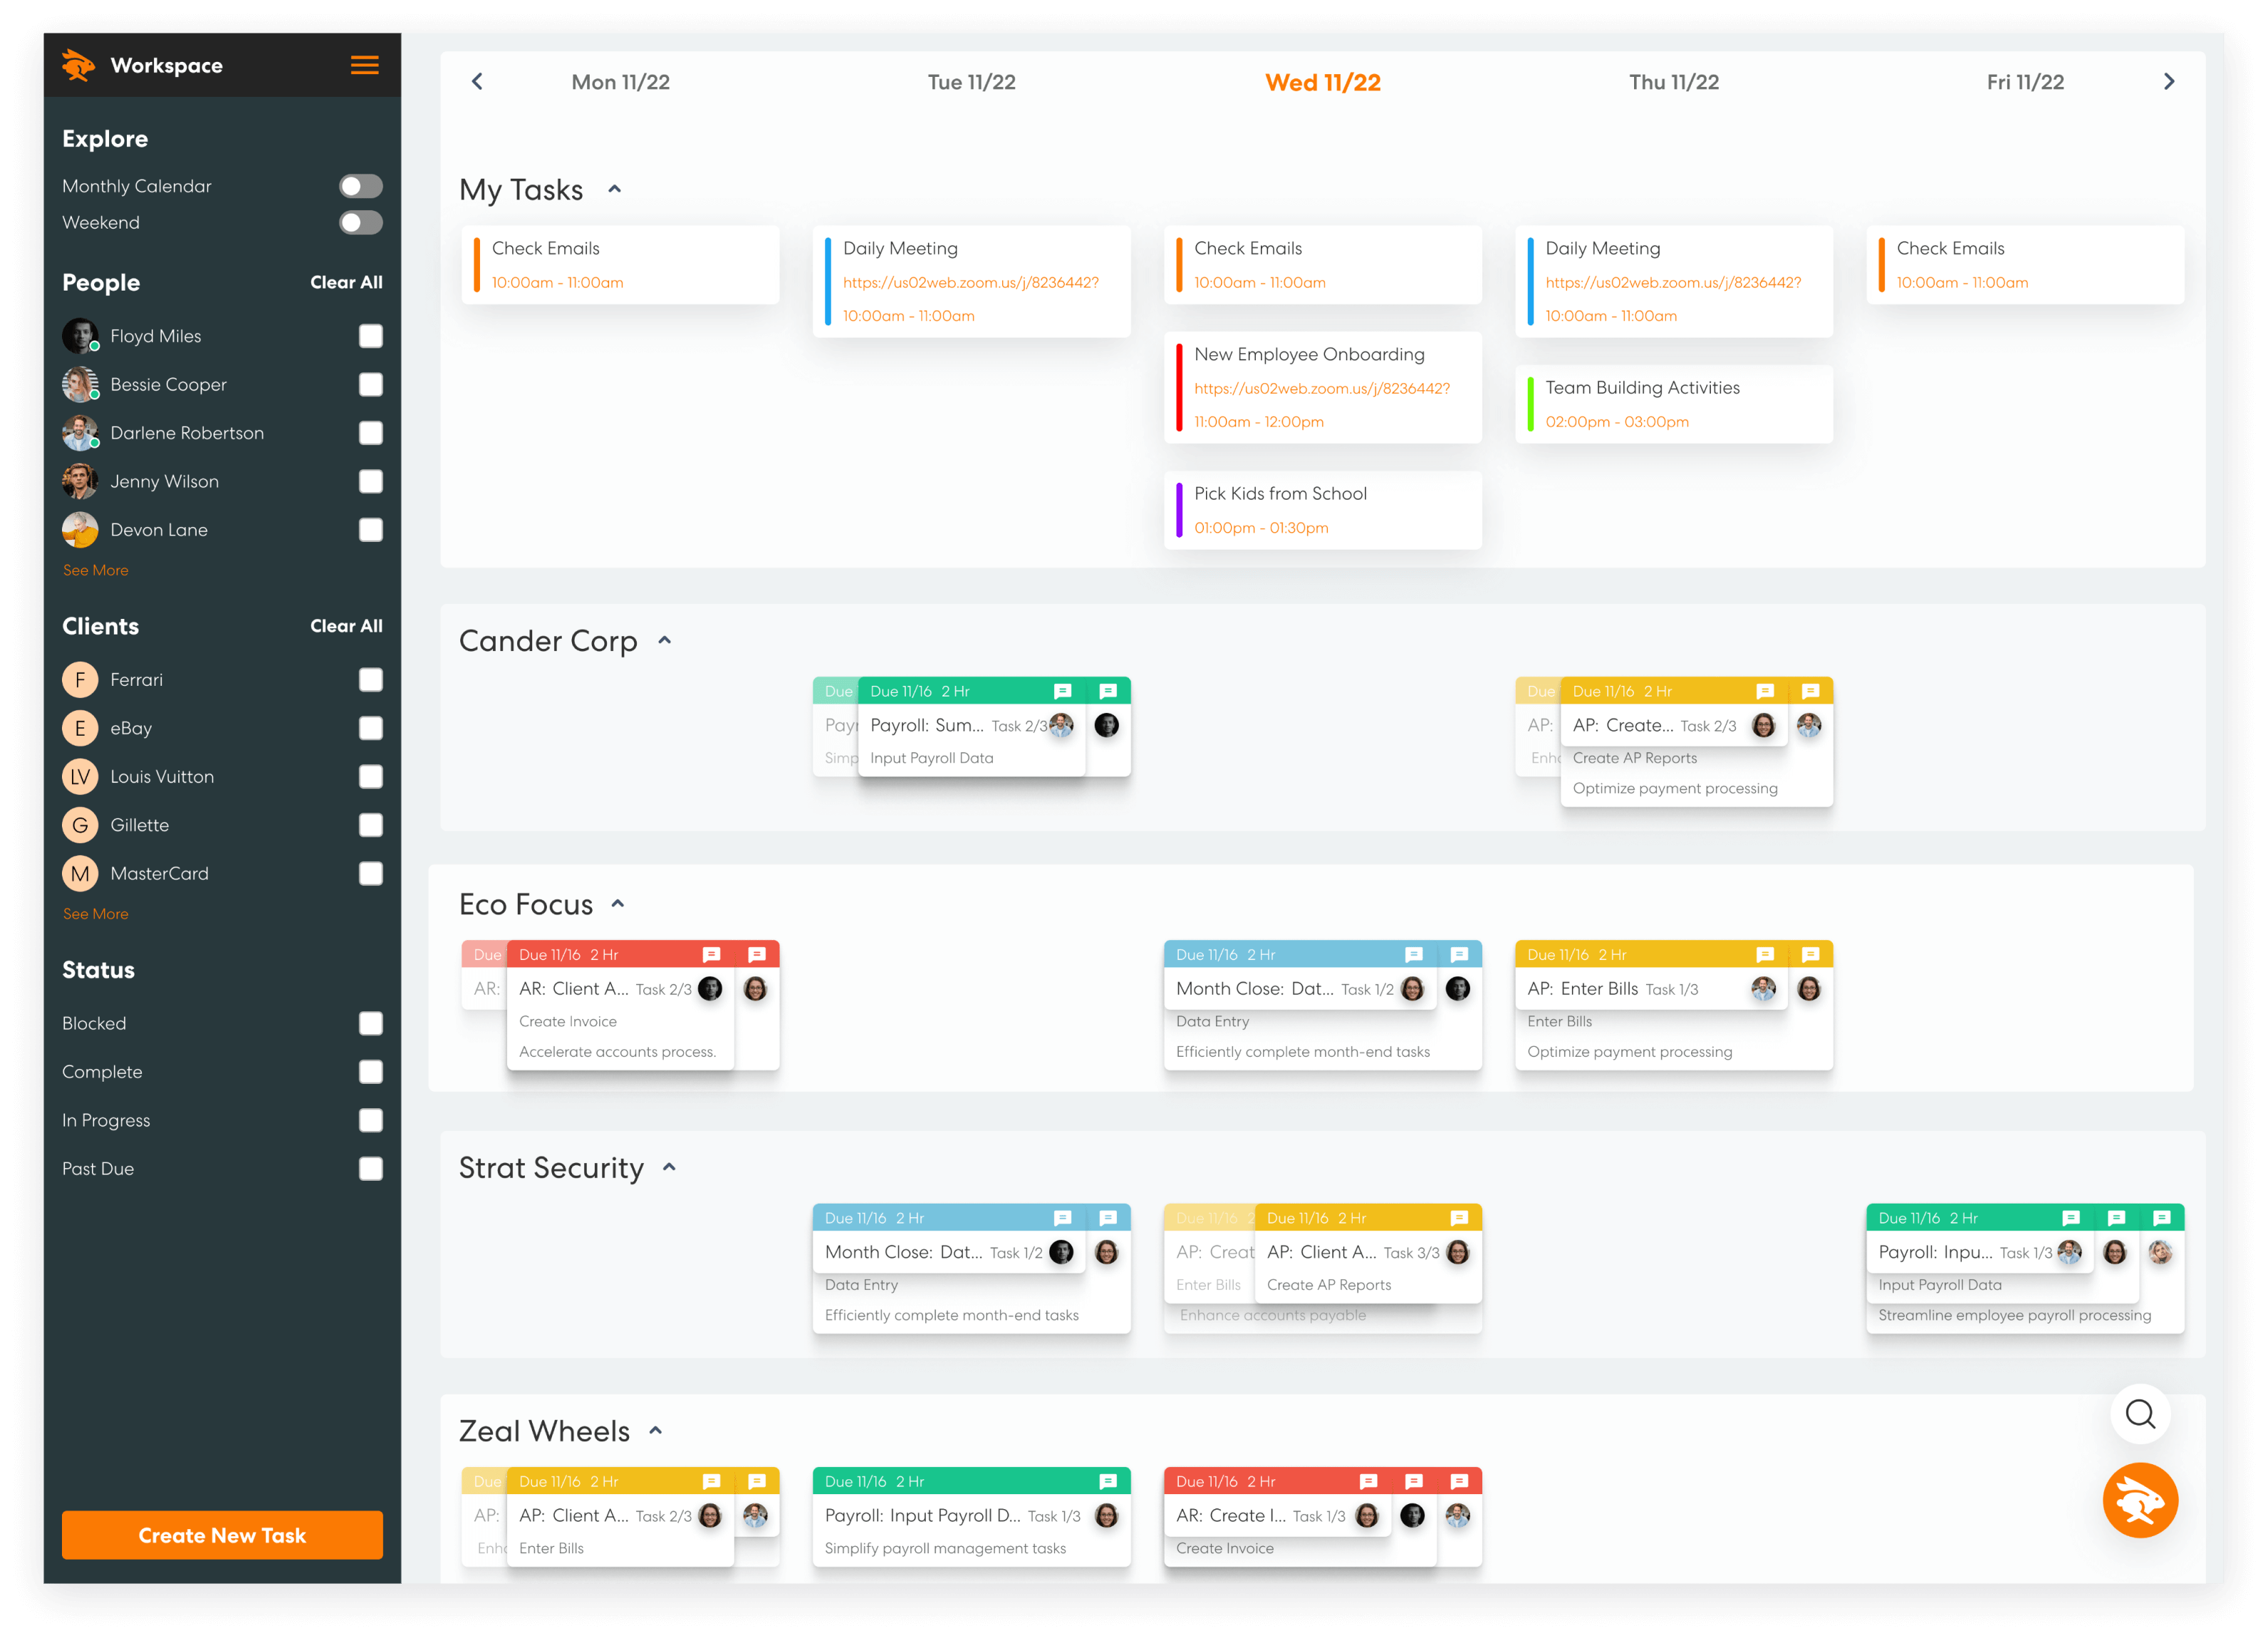The image size is (2268, 1638).
Task: Open the search magnifier floating button
Action: [2140, 1413]
